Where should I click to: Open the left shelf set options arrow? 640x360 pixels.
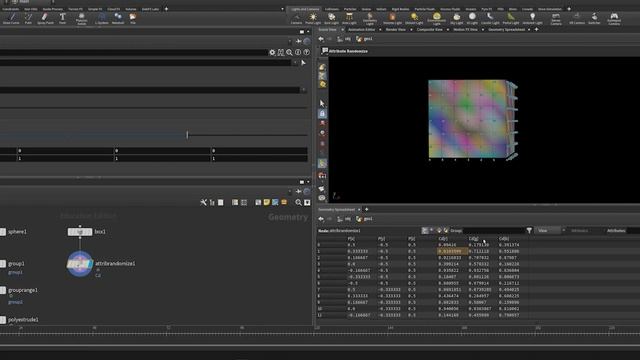tap(282, 9)
